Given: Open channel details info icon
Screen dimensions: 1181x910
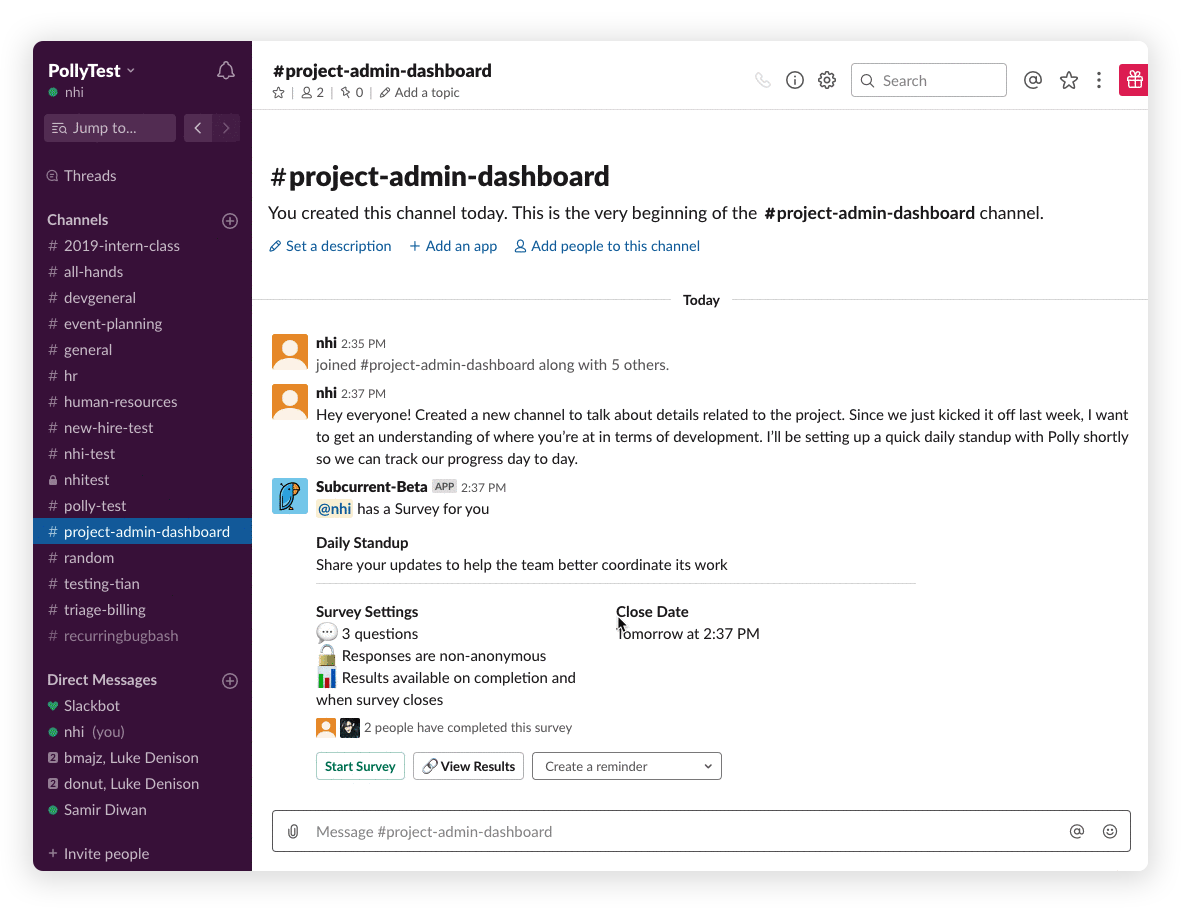Looking at the screenshot, I should (795, 81).
